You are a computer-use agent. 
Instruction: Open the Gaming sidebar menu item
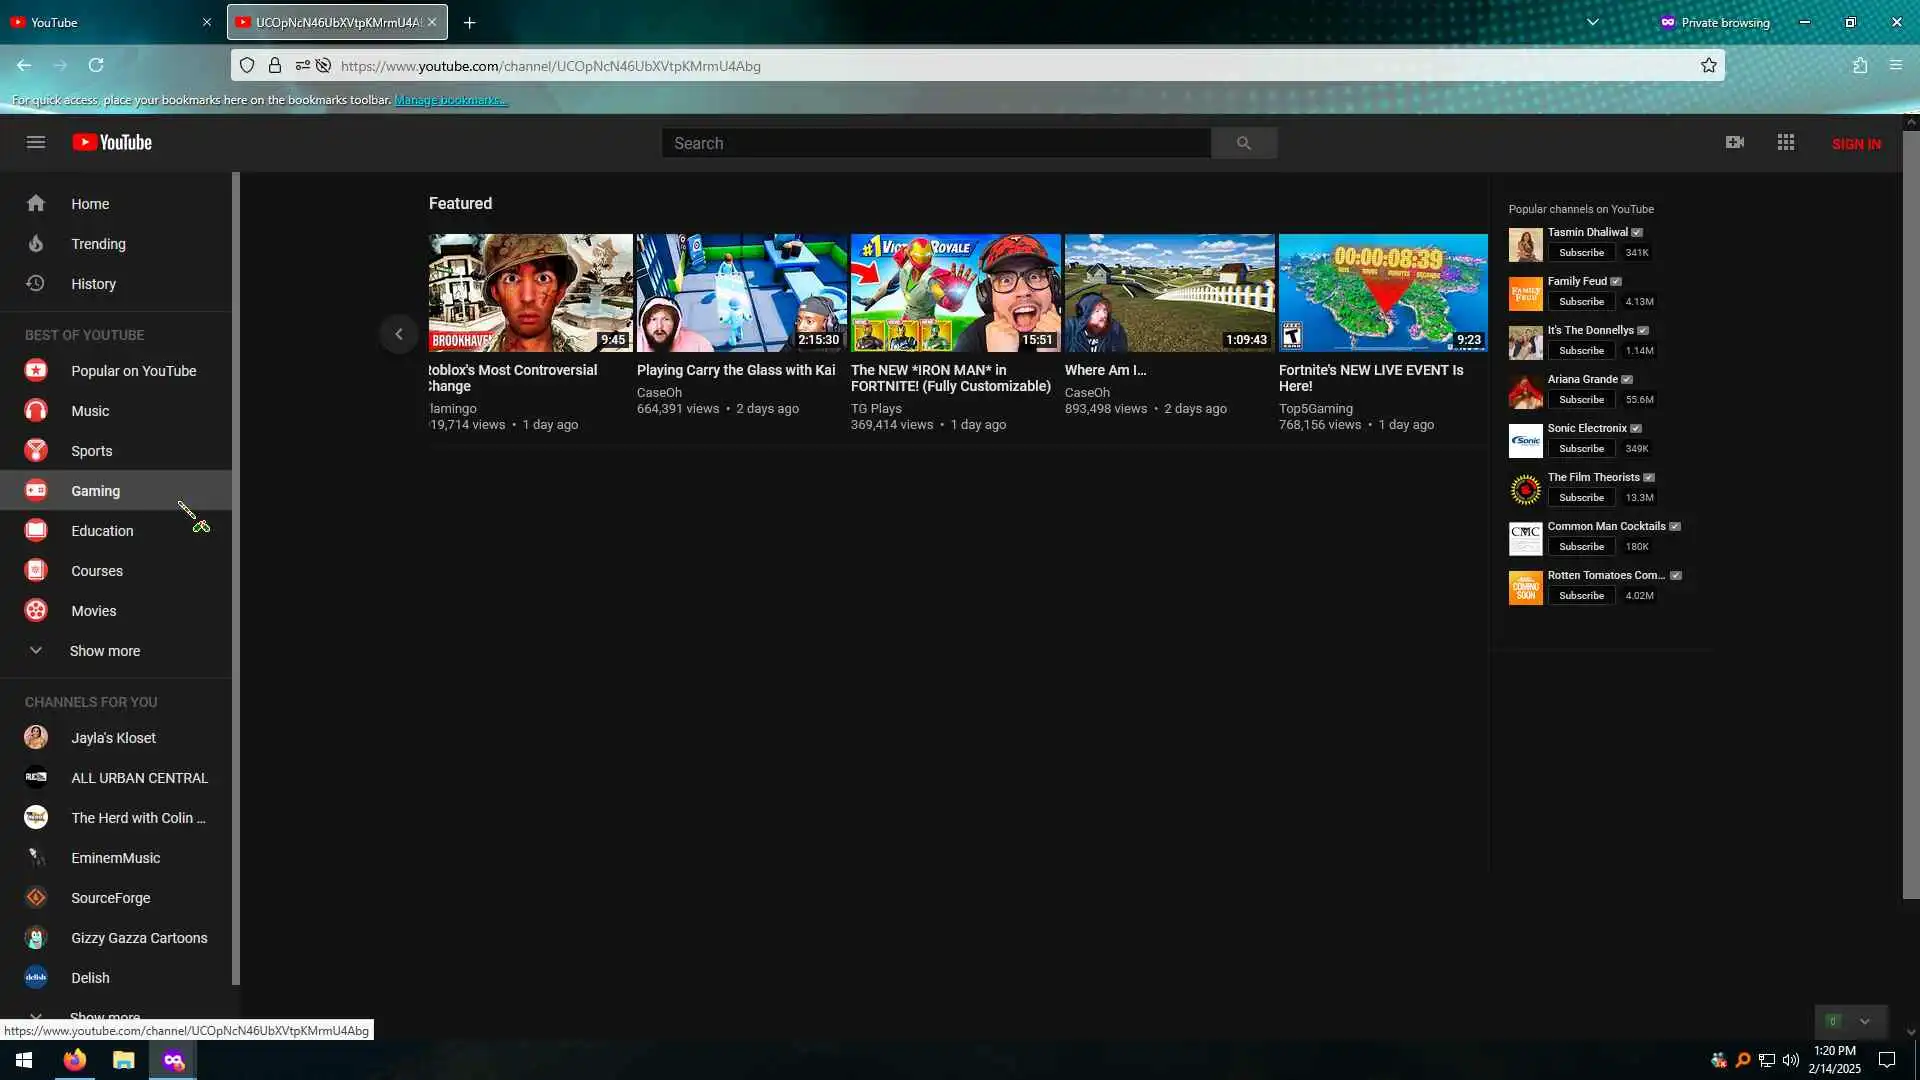(95, 491)
